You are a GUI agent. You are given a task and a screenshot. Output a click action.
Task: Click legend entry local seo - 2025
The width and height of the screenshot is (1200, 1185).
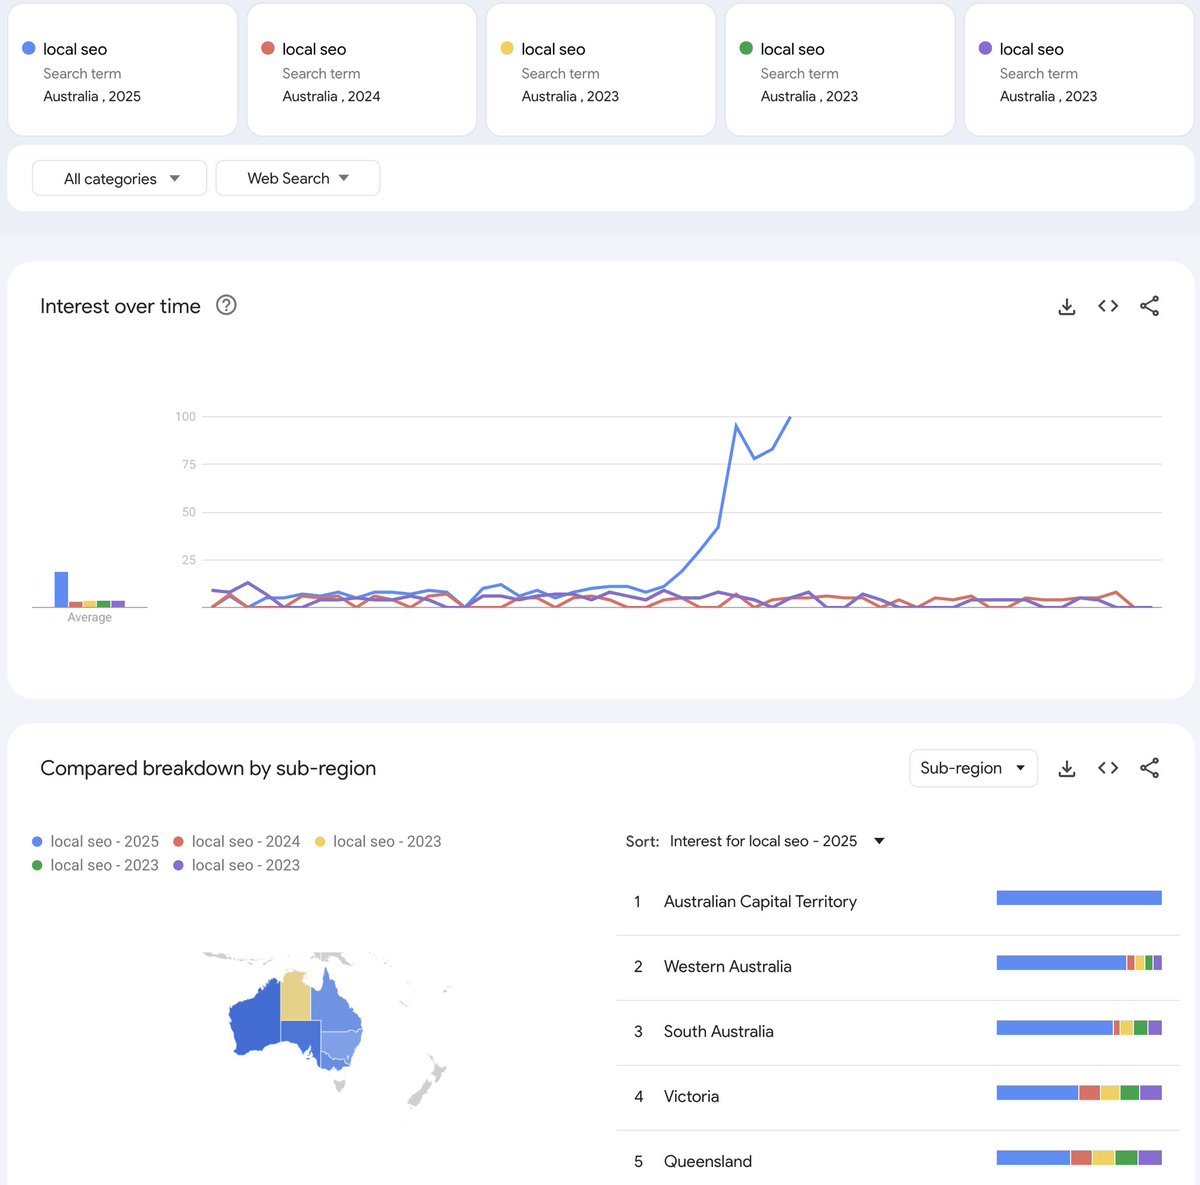pos(95,841)
